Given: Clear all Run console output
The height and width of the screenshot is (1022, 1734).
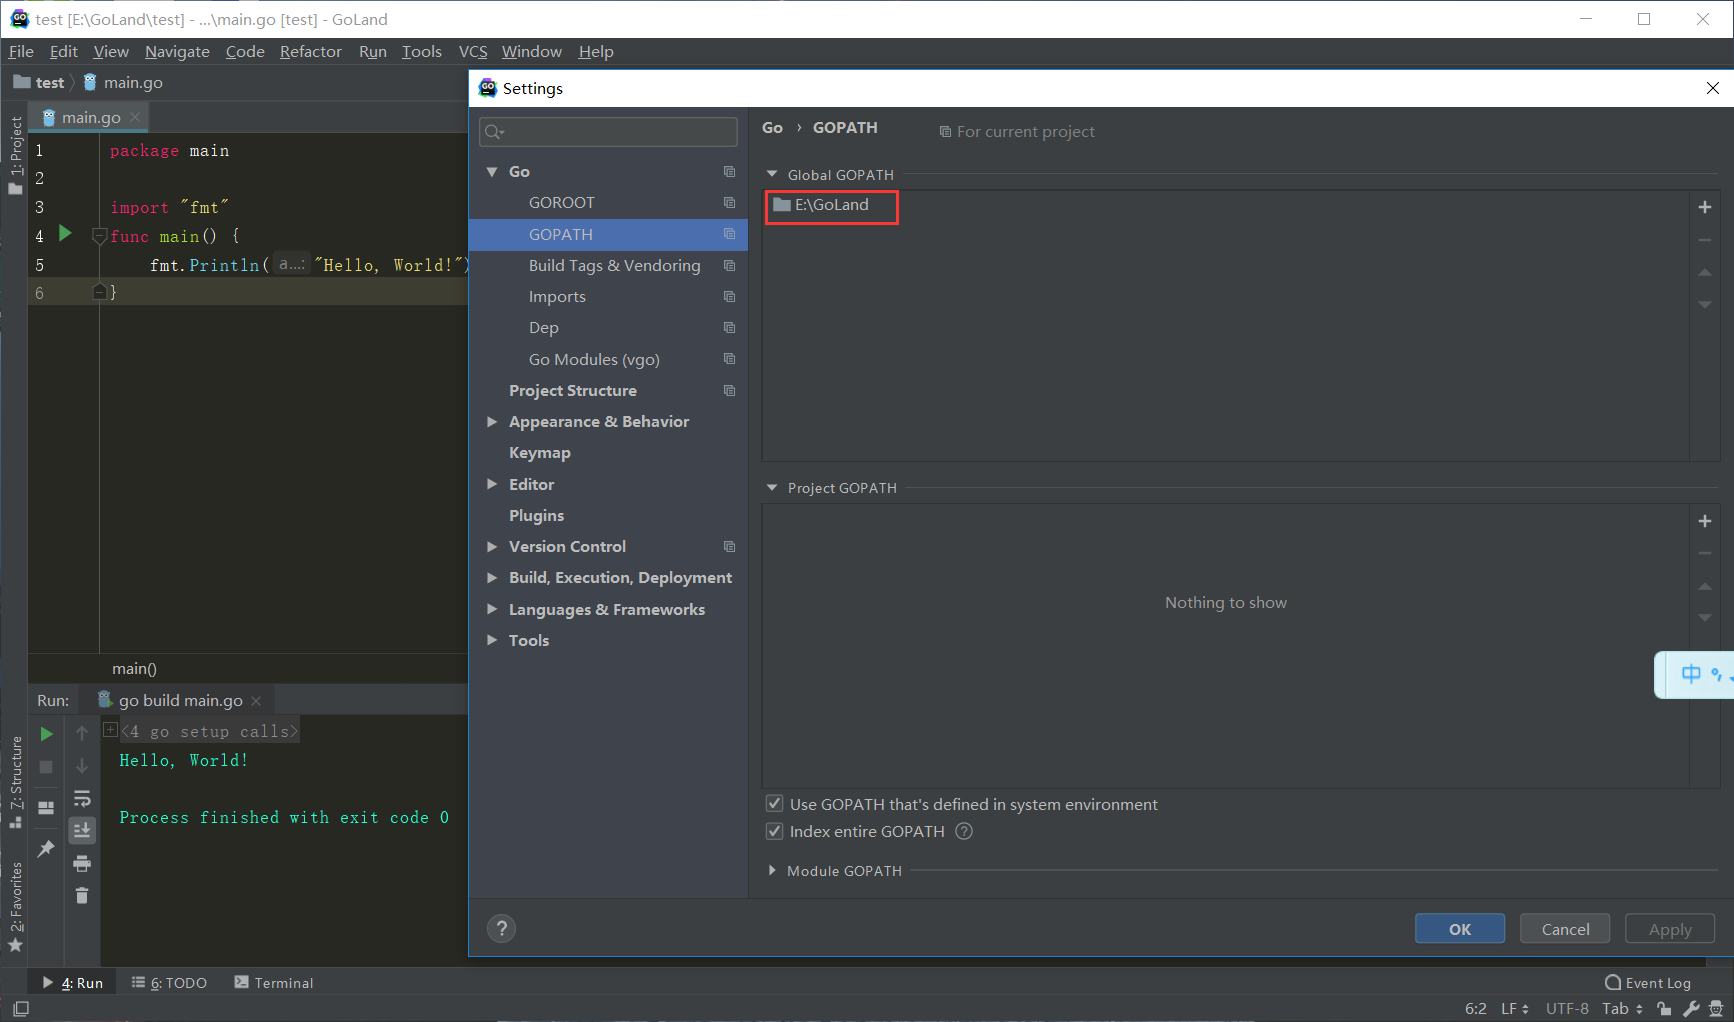Looking at the screenshot, I should (82, 895).
